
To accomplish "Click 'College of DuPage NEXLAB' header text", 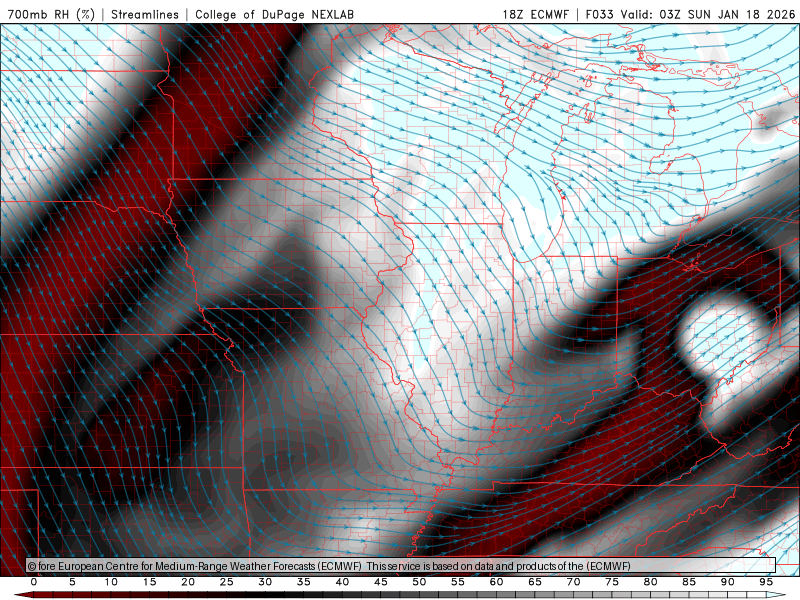I will (x=274, y=14).
